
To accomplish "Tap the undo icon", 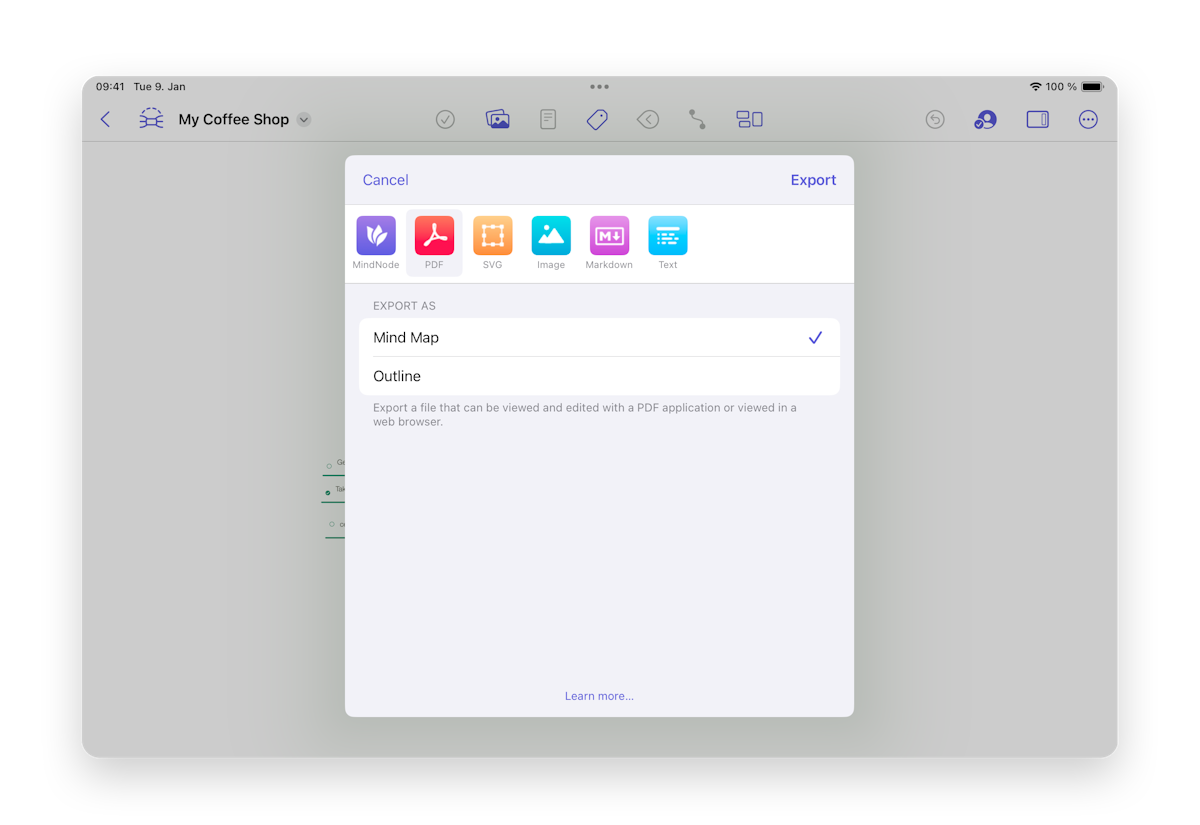I will [x=935, y=119].
